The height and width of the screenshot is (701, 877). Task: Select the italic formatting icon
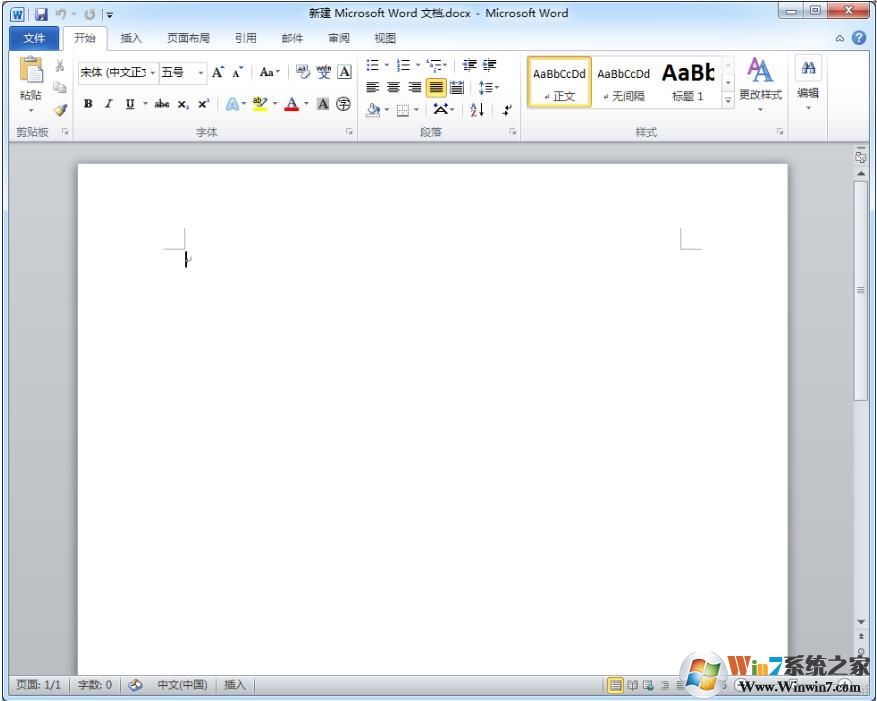point(108,103)
